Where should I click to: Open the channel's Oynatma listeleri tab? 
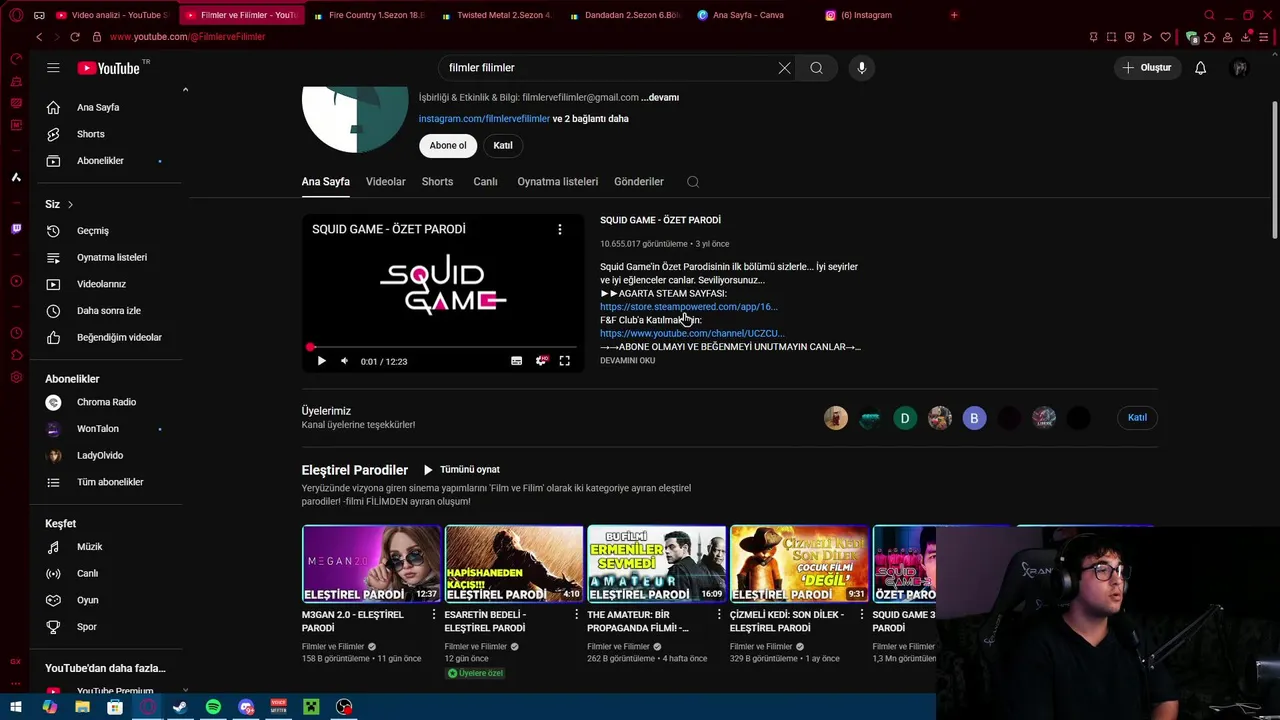tap(557, 182)
